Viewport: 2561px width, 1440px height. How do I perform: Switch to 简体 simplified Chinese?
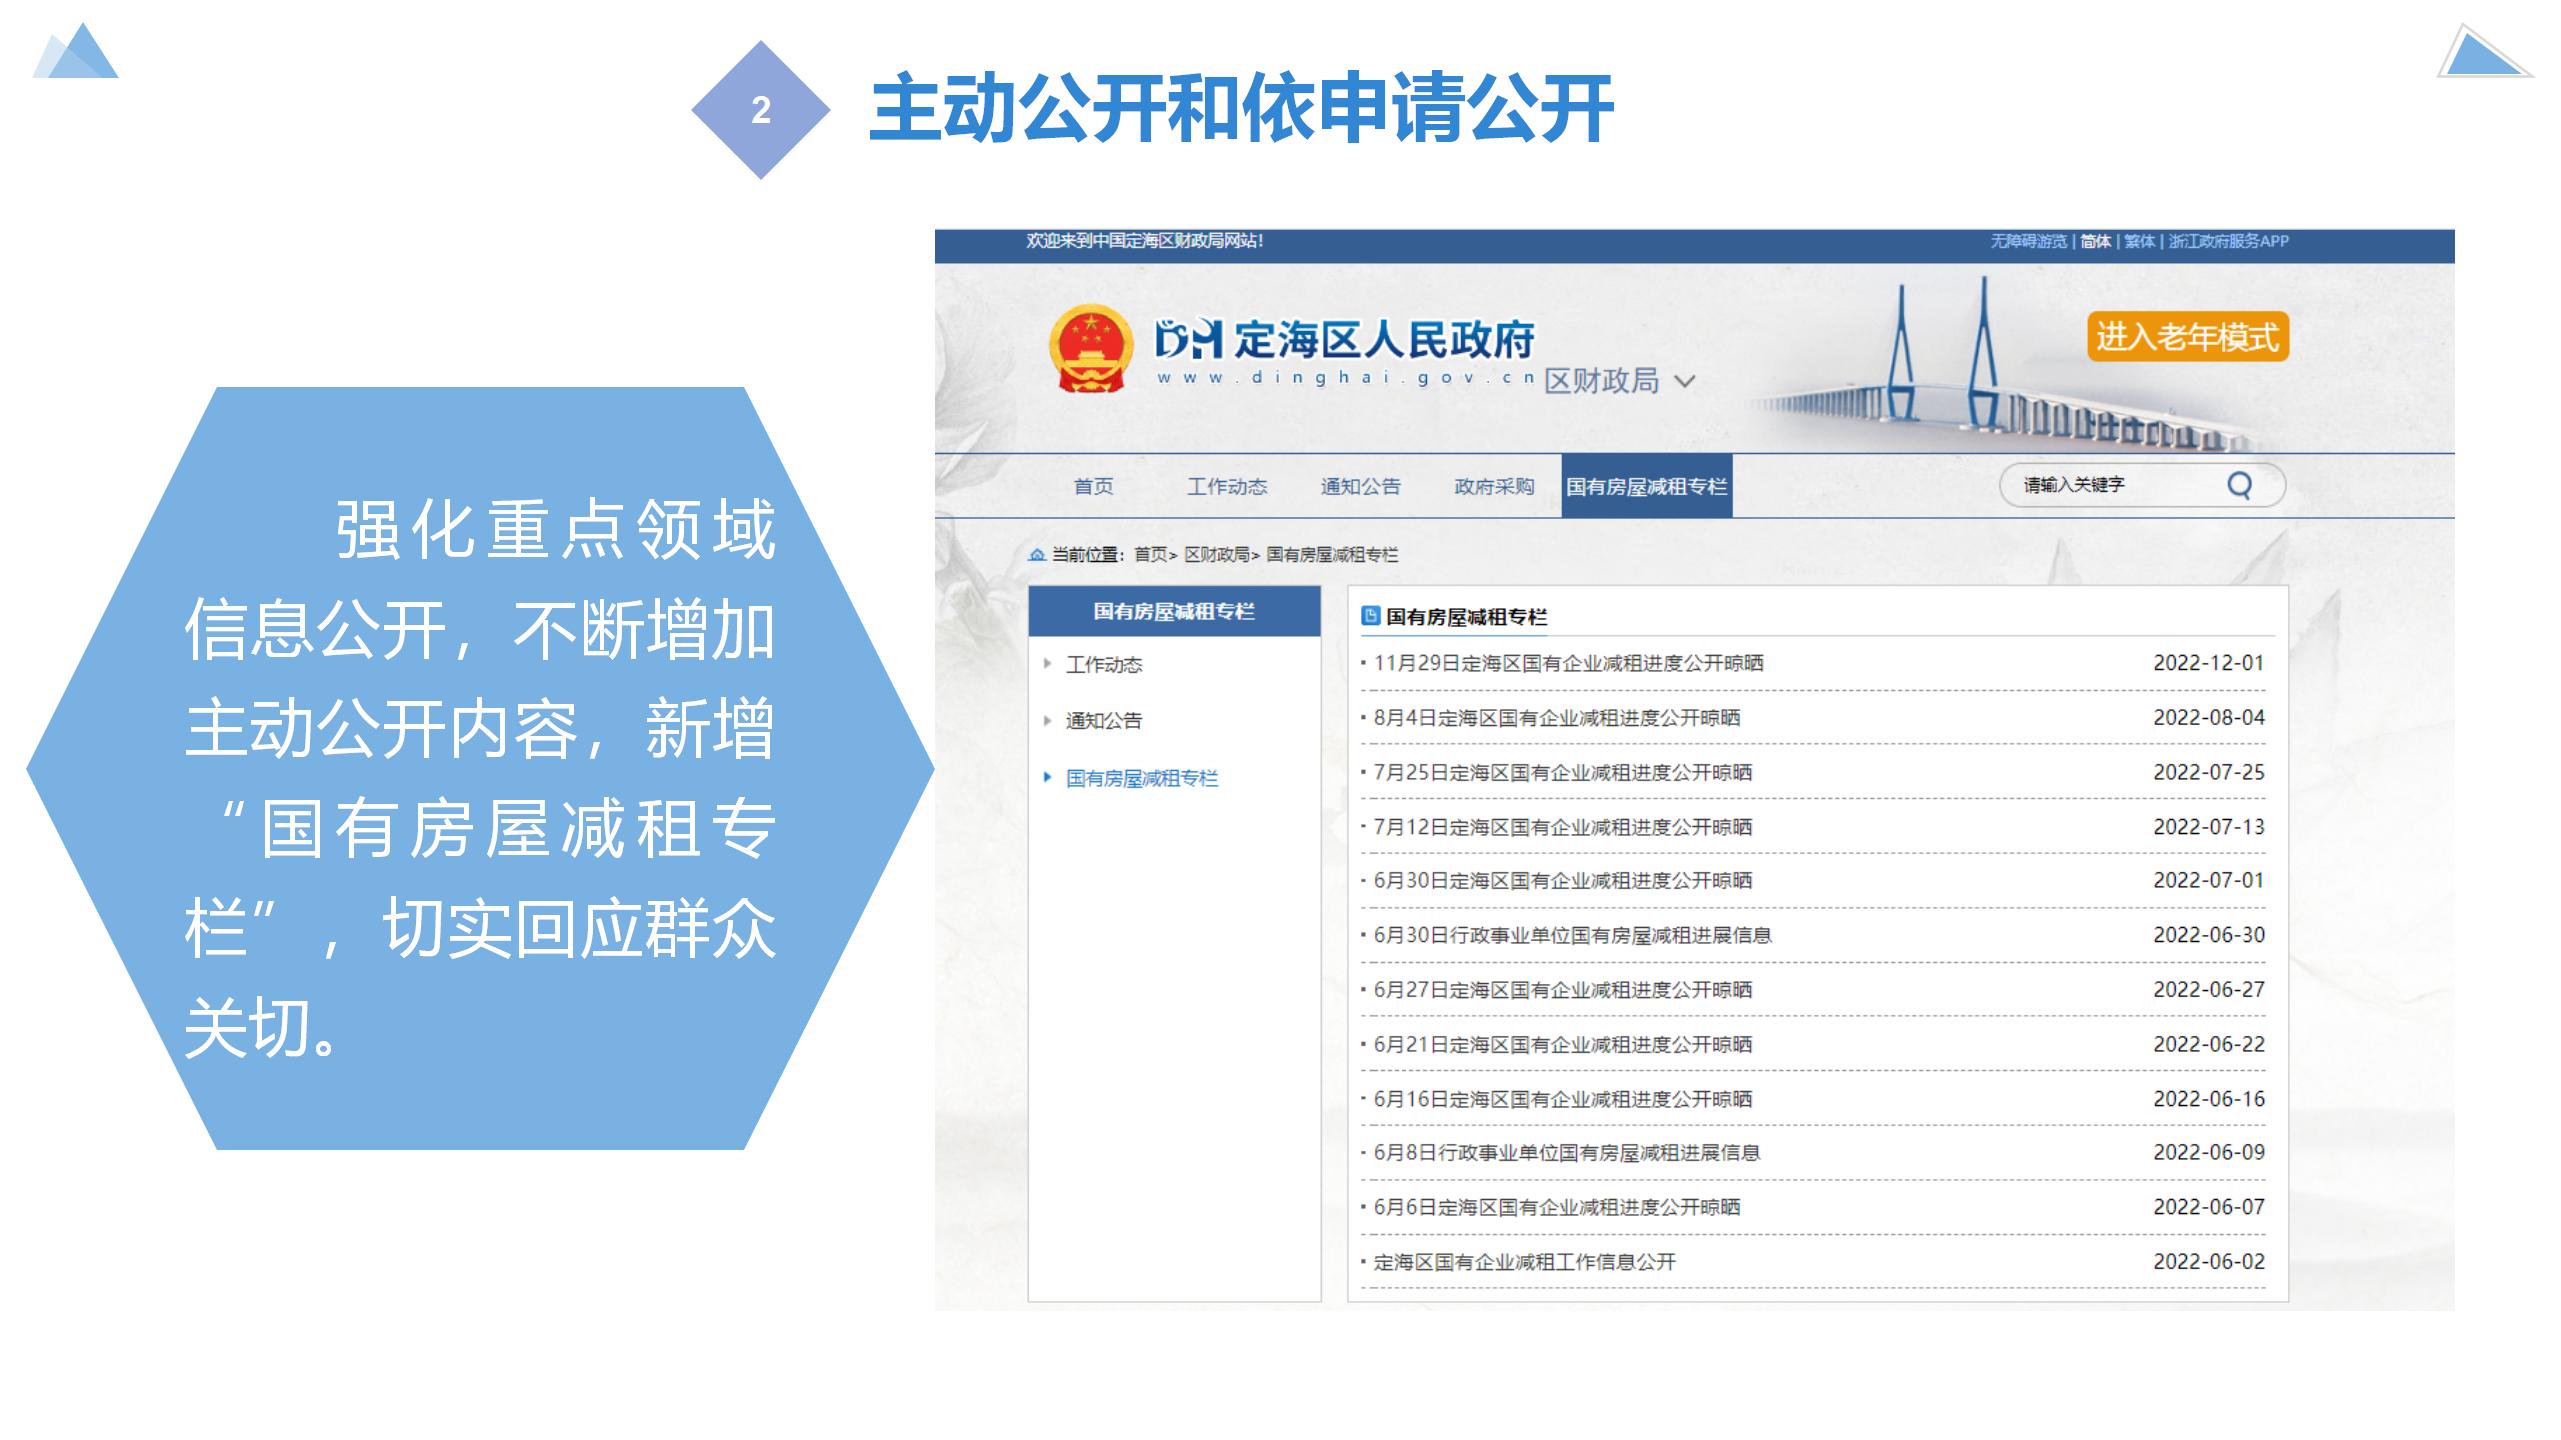point(2095,241)
